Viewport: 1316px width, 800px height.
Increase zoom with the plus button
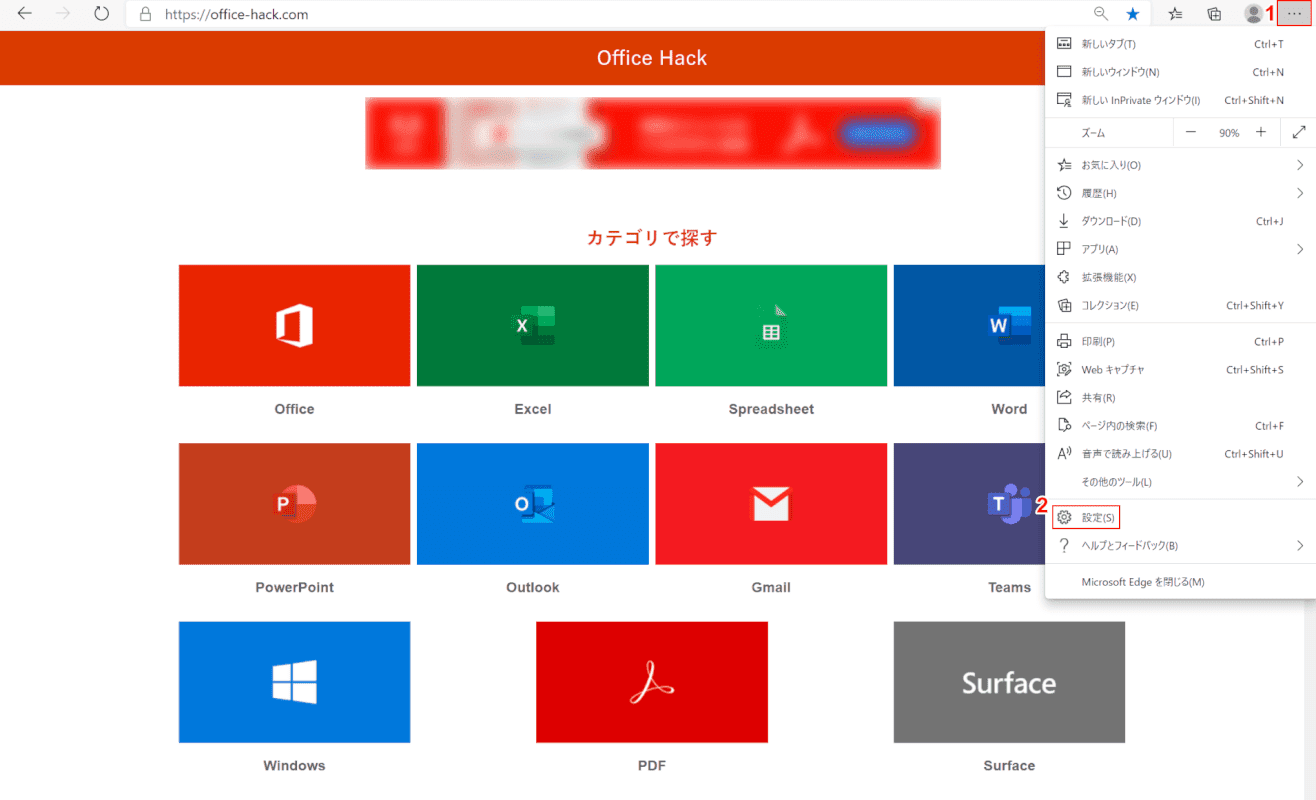click(x=1261, y=132)
